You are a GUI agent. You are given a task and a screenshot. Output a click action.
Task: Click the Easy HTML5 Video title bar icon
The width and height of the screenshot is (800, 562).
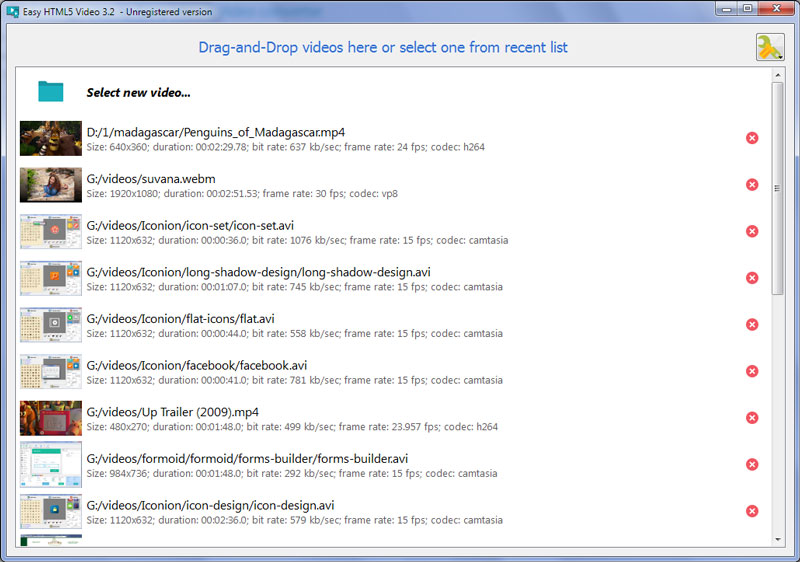(x=13, y=11)
